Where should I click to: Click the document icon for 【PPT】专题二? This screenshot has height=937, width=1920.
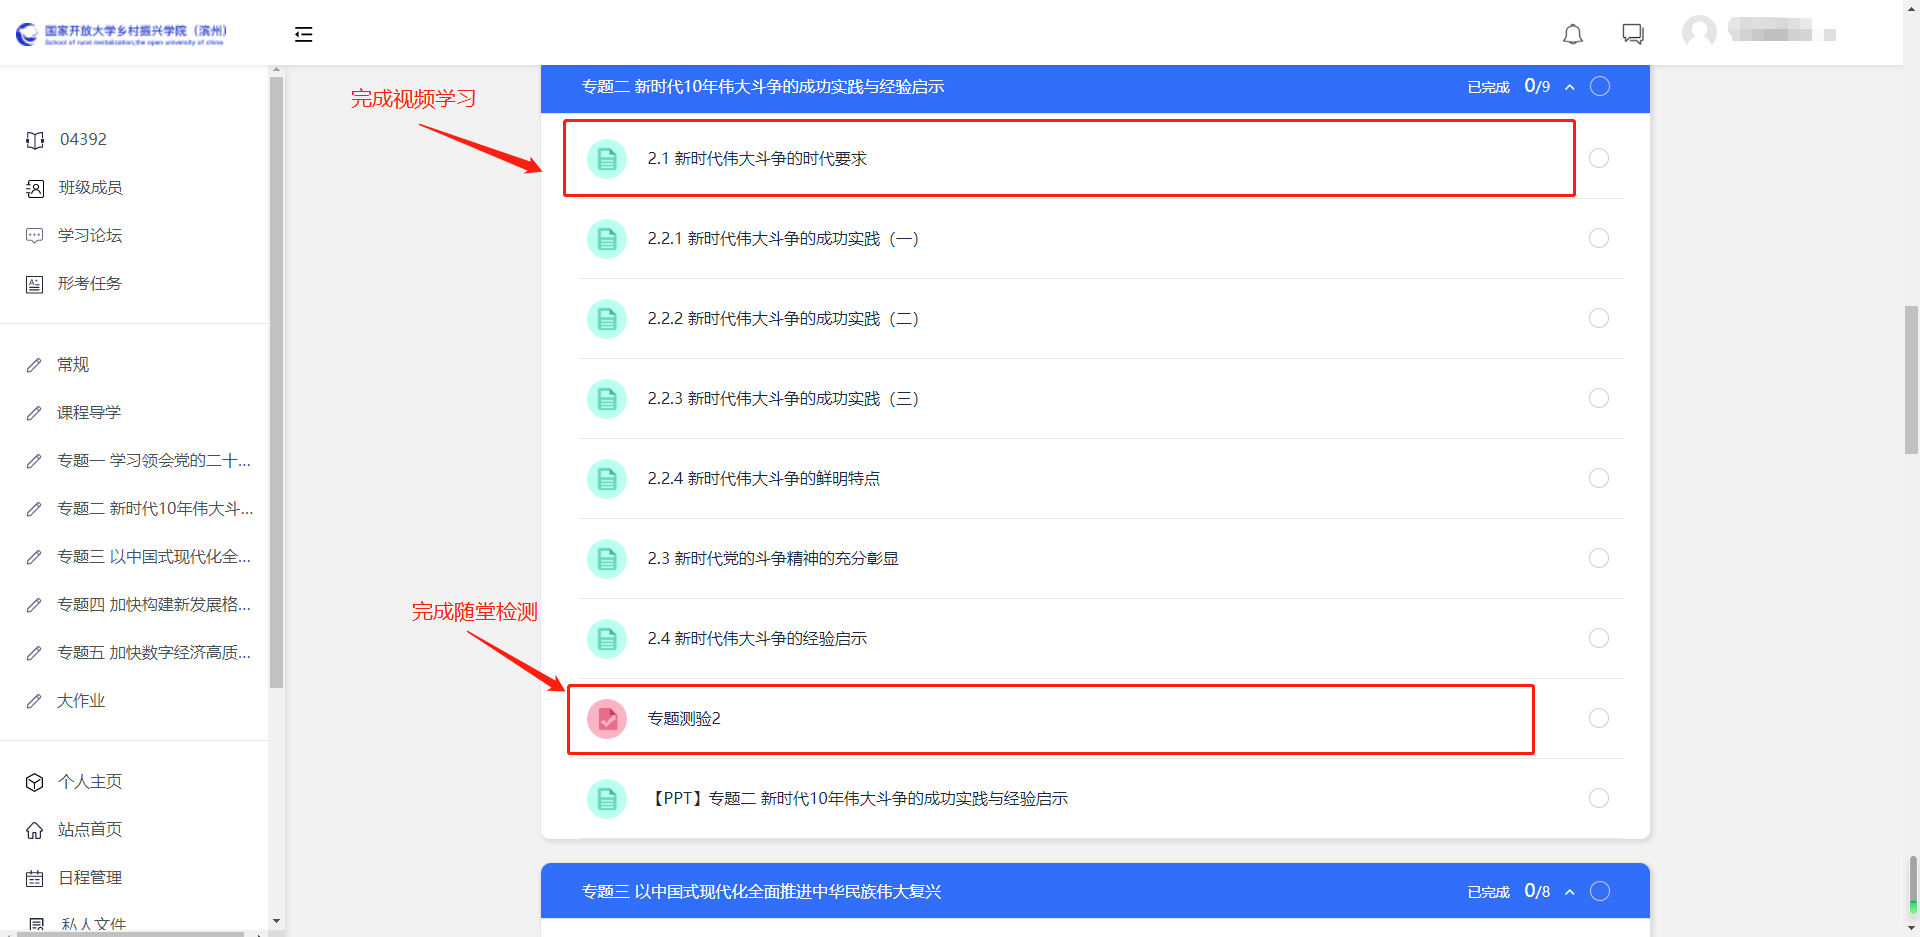tap(607, 798)
